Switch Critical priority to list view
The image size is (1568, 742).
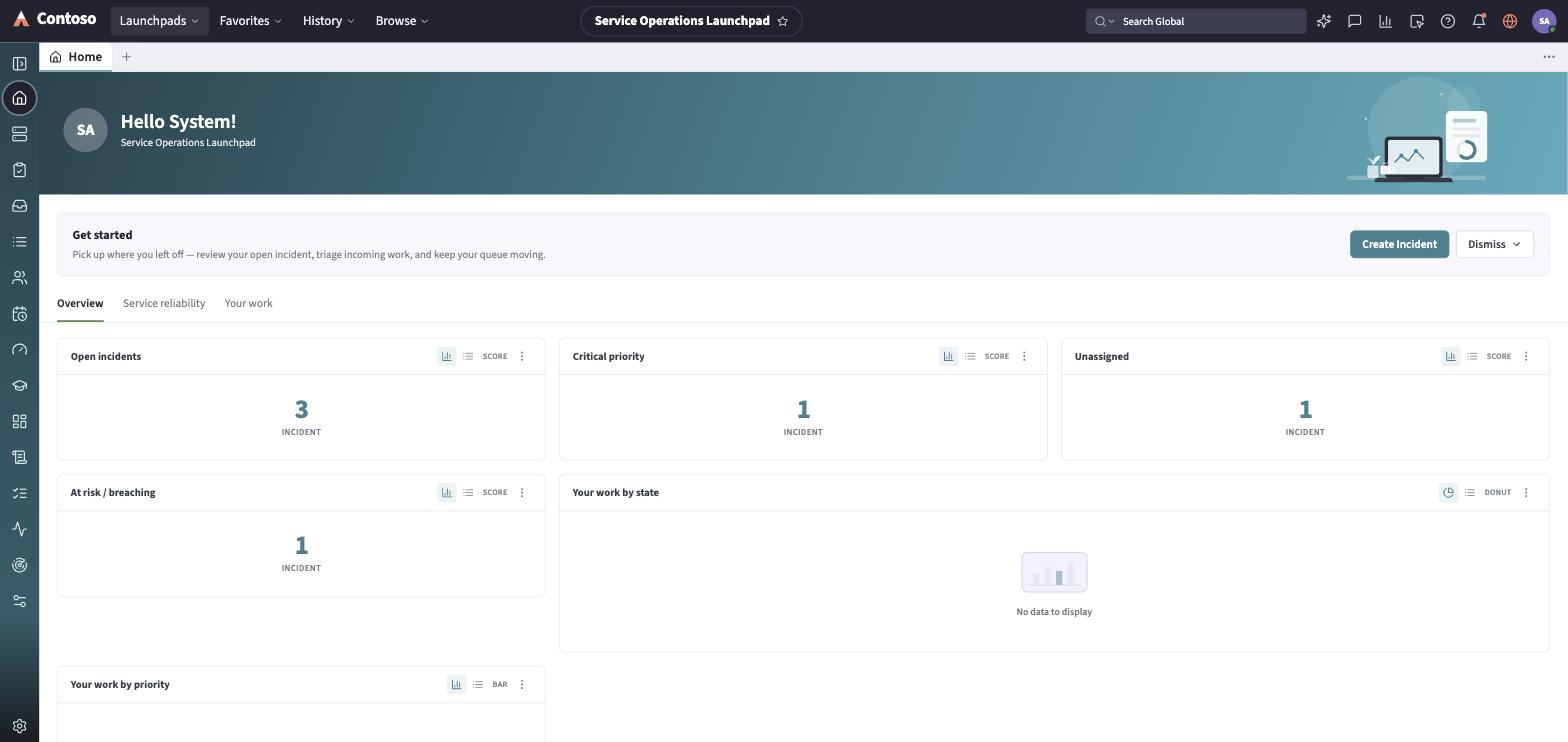(x=970, y=356)
